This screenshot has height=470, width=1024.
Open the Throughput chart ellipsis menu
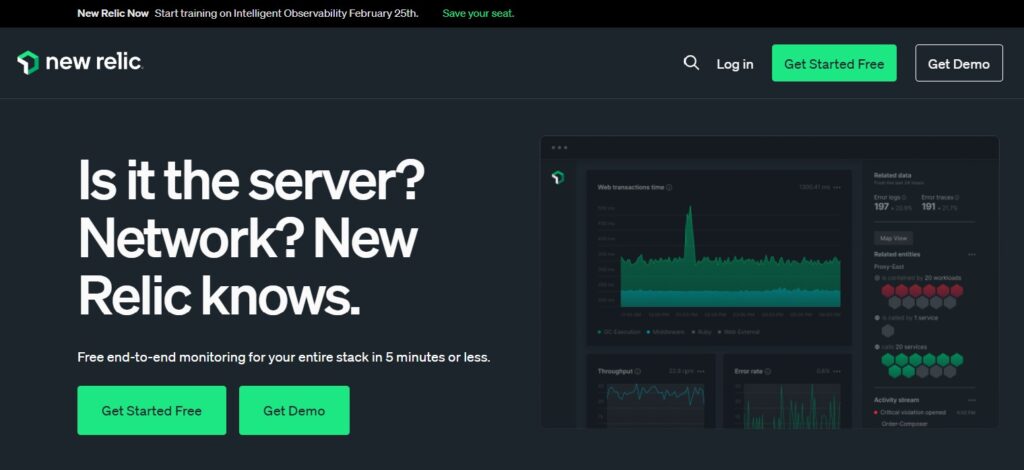click(x=701, y=371)
